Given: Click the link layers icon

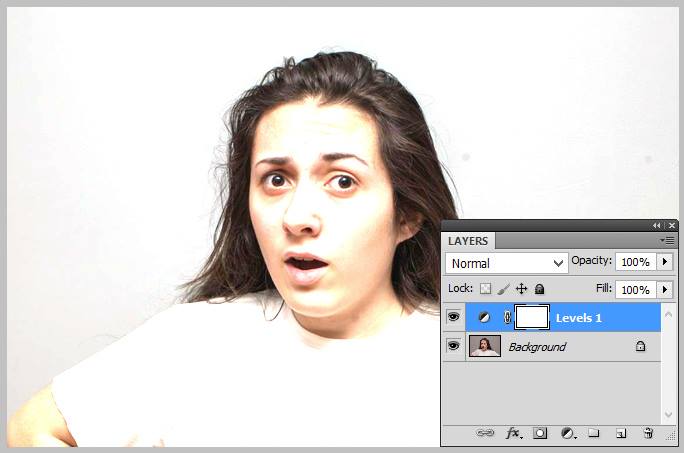Looking at the screenshot, I should [485, 433].
